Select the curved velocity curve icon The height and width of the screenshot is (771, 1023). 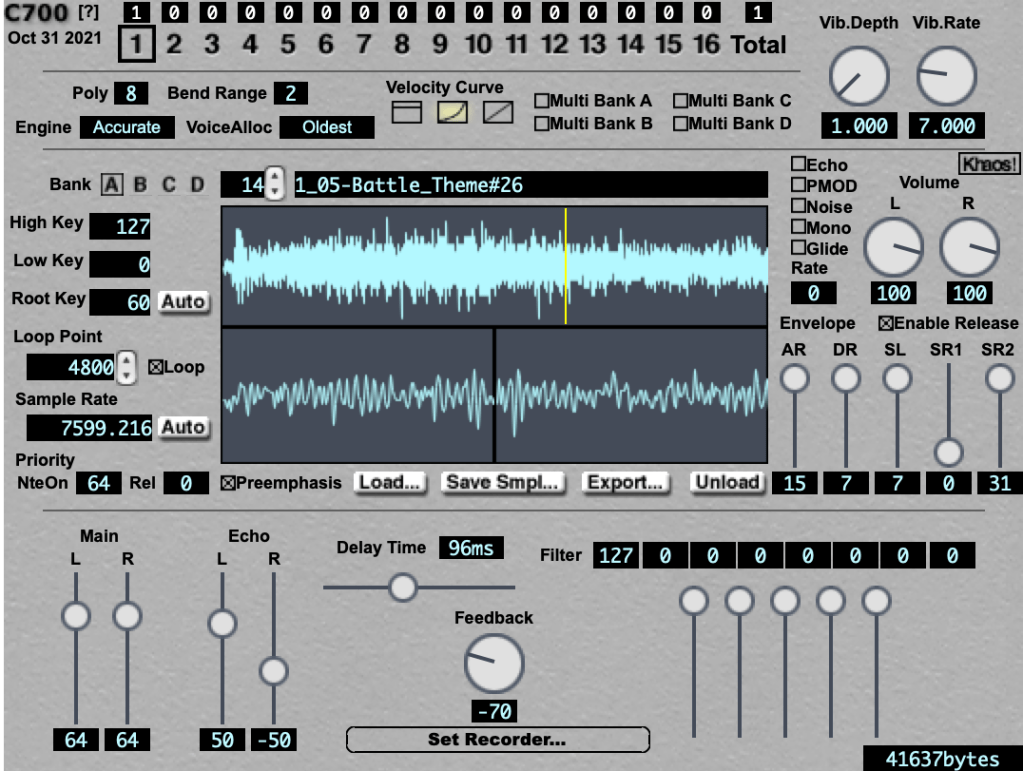[452, 113]
